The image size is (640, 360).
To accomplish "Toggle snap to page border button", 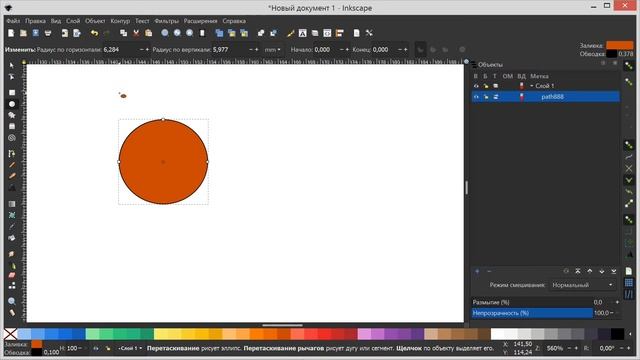I will tap(629, 271).
